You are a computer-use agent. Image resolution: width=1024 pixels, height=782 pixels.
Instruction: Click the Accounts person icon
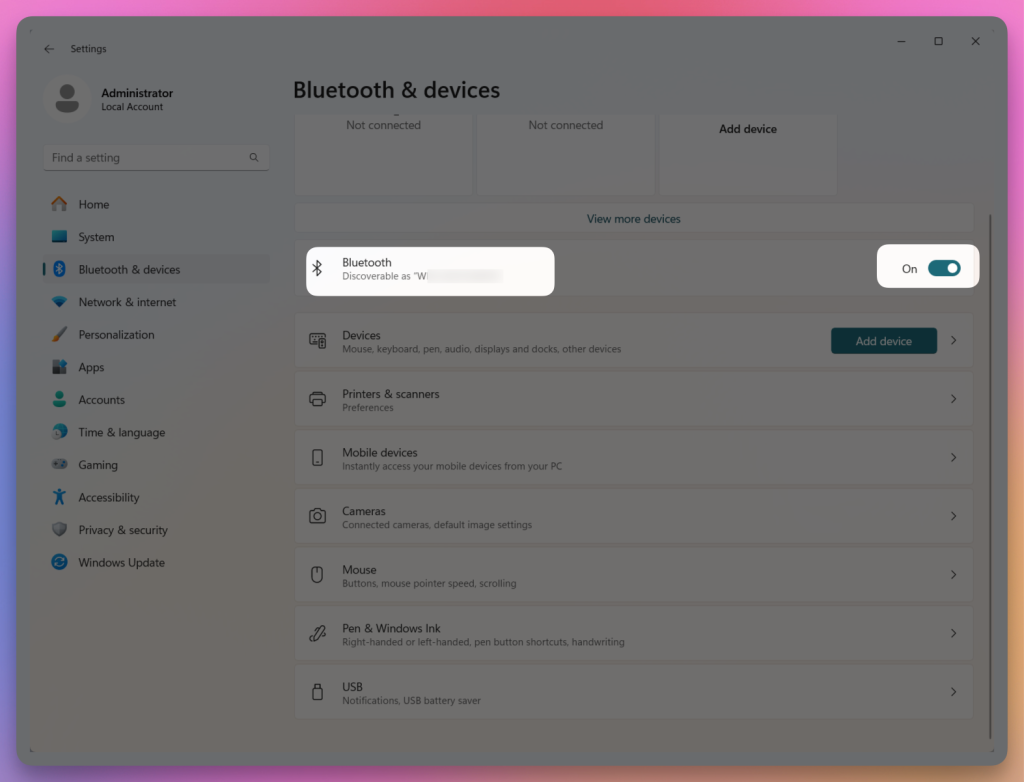click(x=59, y=399)
